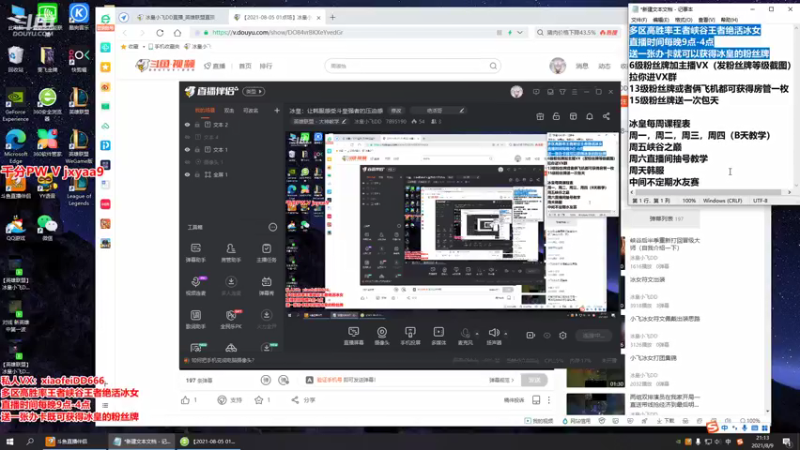Open the 房管助手 tool

(x=231, y=253)
